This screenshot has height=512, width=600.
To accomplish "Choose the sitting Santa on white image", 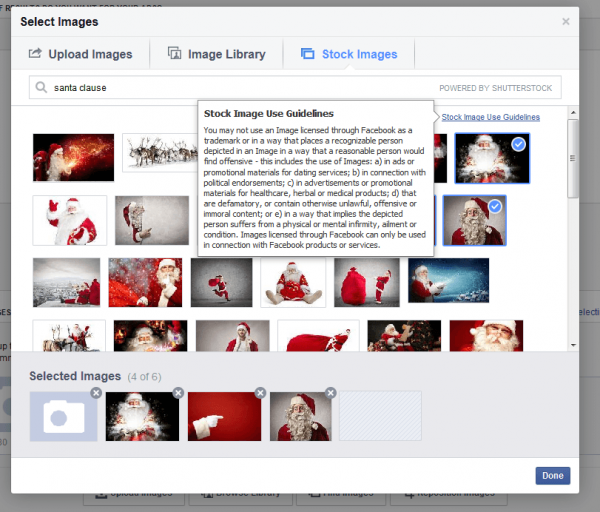I will [293, 282].
